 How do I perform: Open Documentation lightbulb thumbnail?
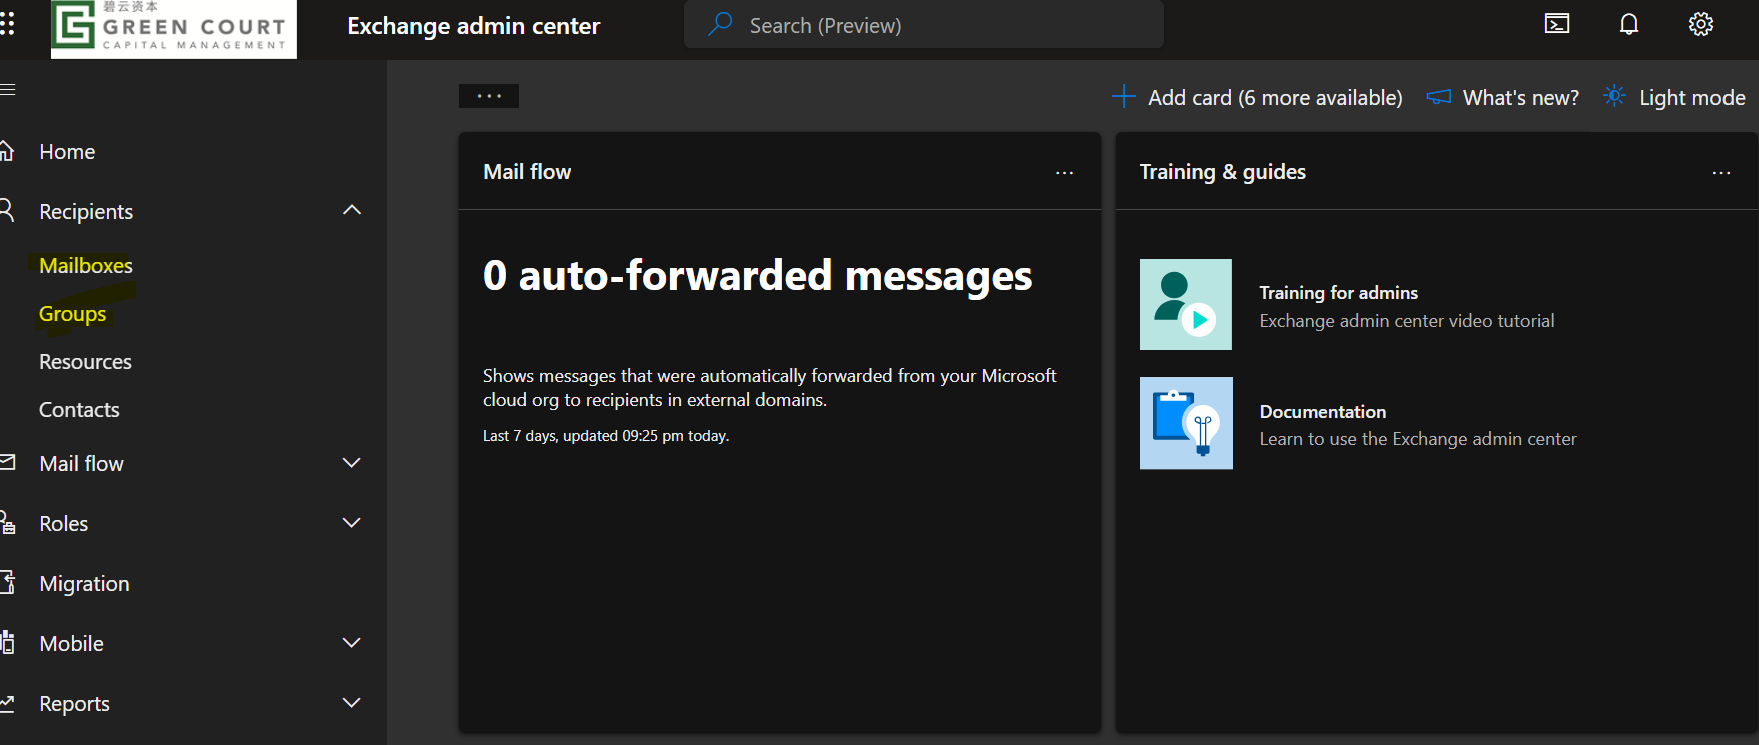click(x=1186, y=423)
